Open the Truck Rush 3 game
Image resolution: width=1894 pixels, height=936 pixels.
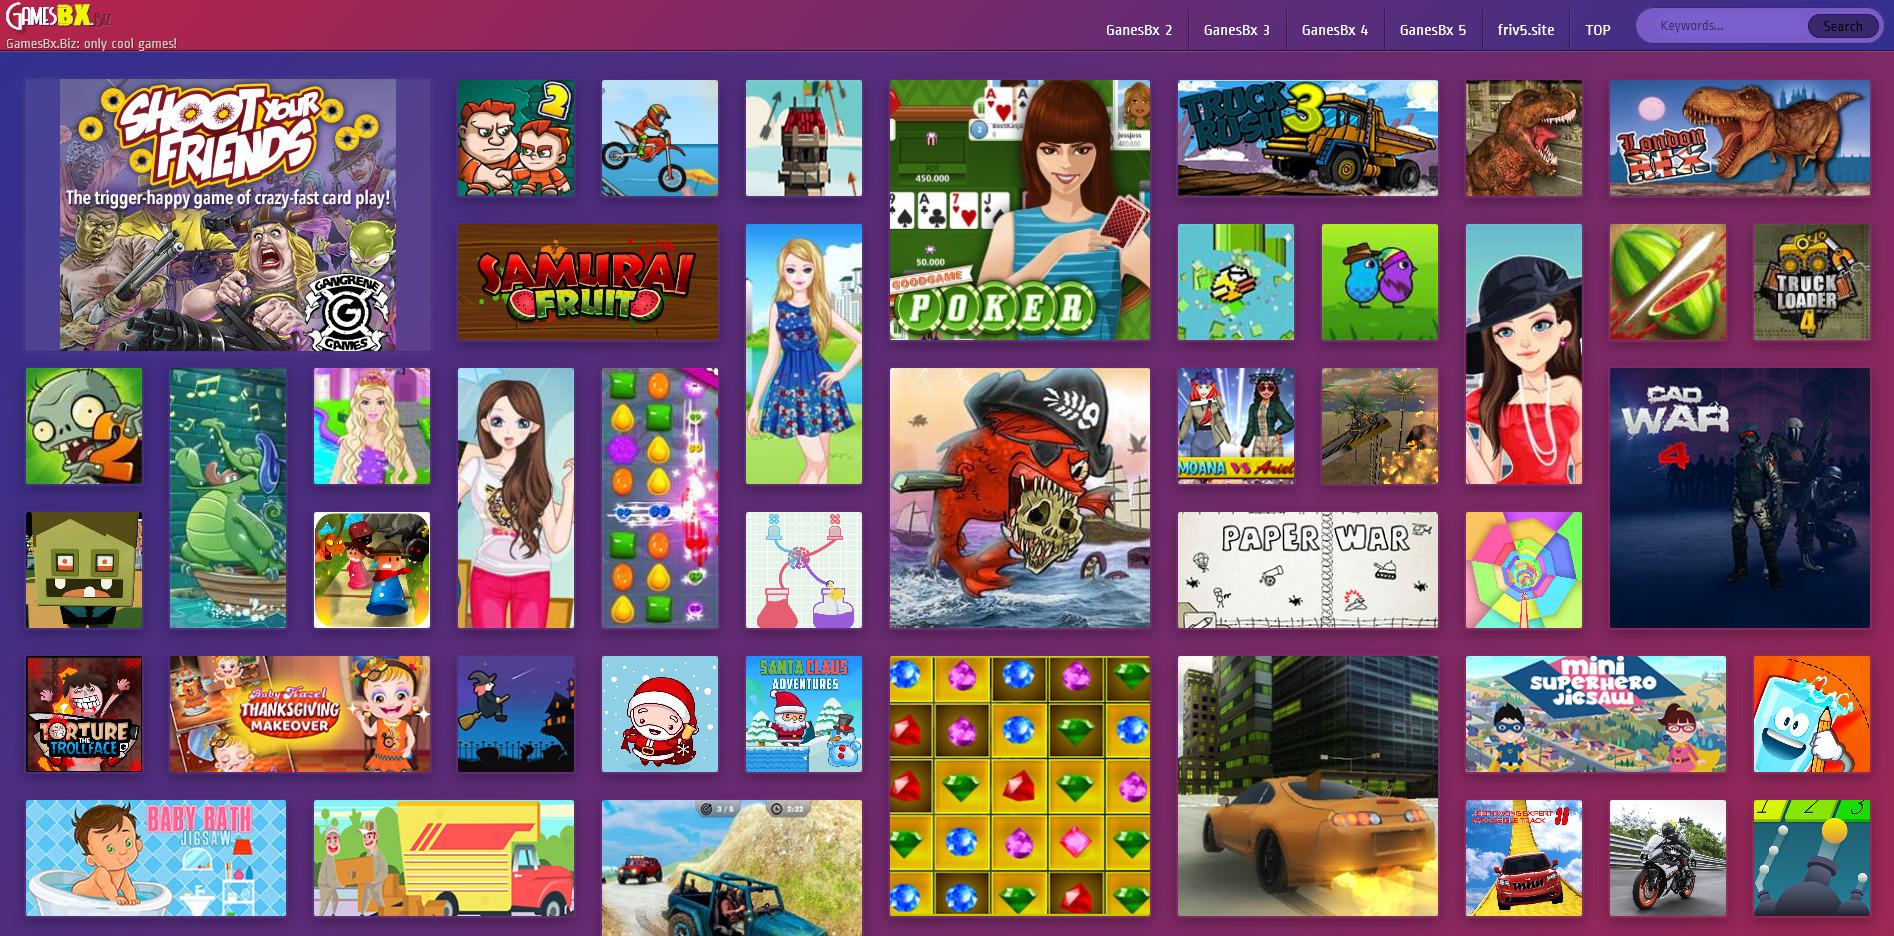pyautogui.click(x=1306, y=138)
